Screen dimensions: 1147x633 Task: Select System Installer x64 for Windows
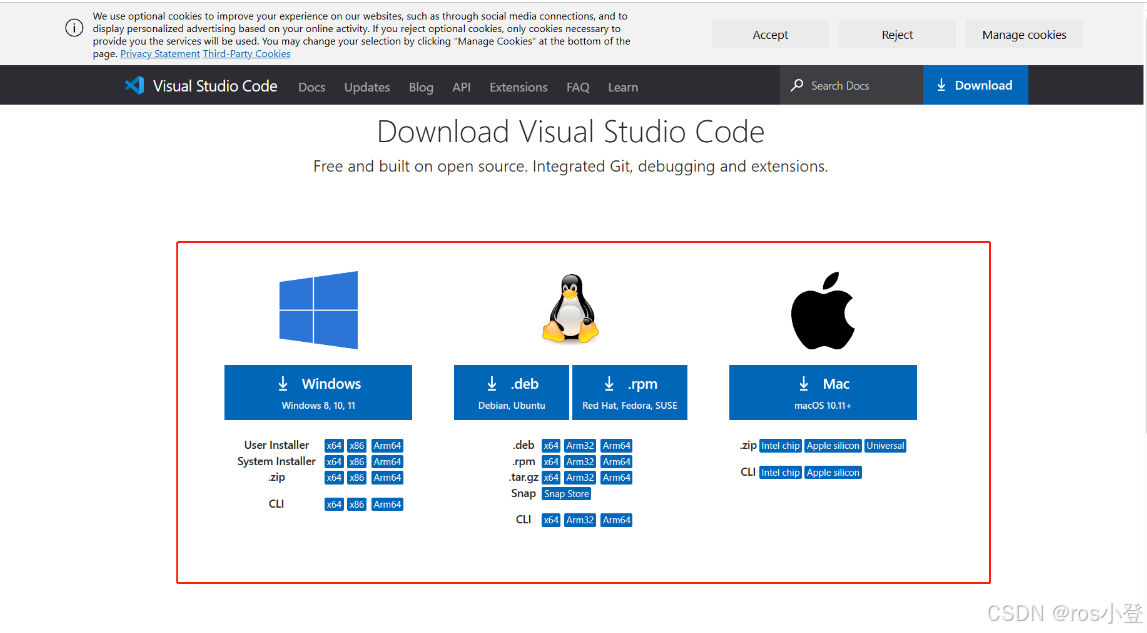click(x=334, y=462)
